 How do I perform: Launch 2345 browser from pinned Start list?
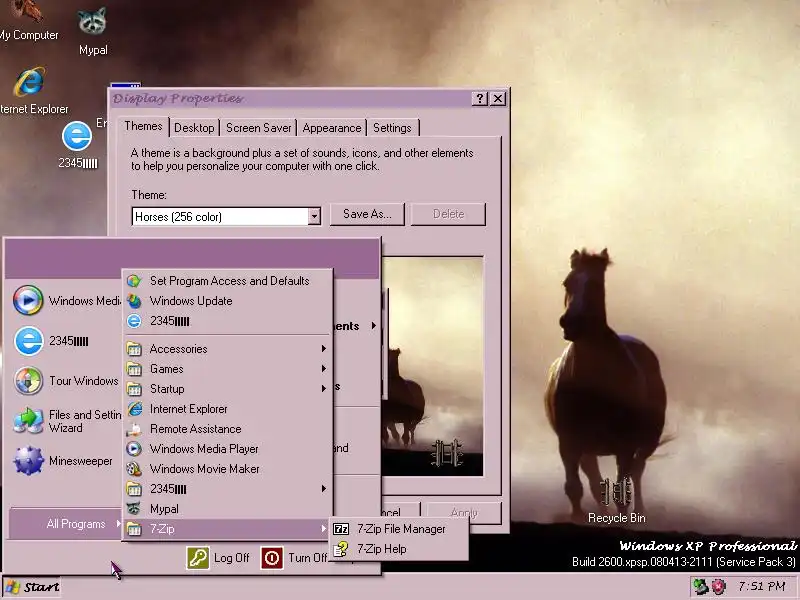pos(28,341)
